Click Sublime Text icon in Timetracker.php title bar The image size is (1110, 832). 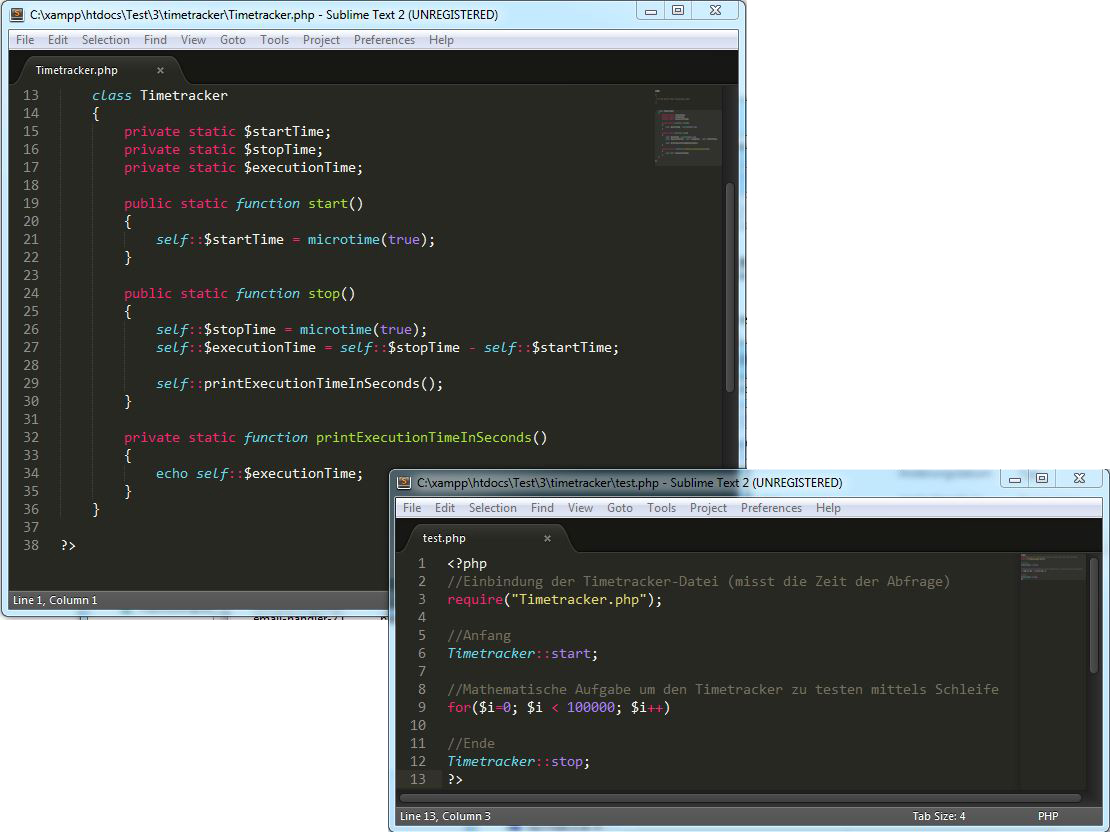(17, 14)
